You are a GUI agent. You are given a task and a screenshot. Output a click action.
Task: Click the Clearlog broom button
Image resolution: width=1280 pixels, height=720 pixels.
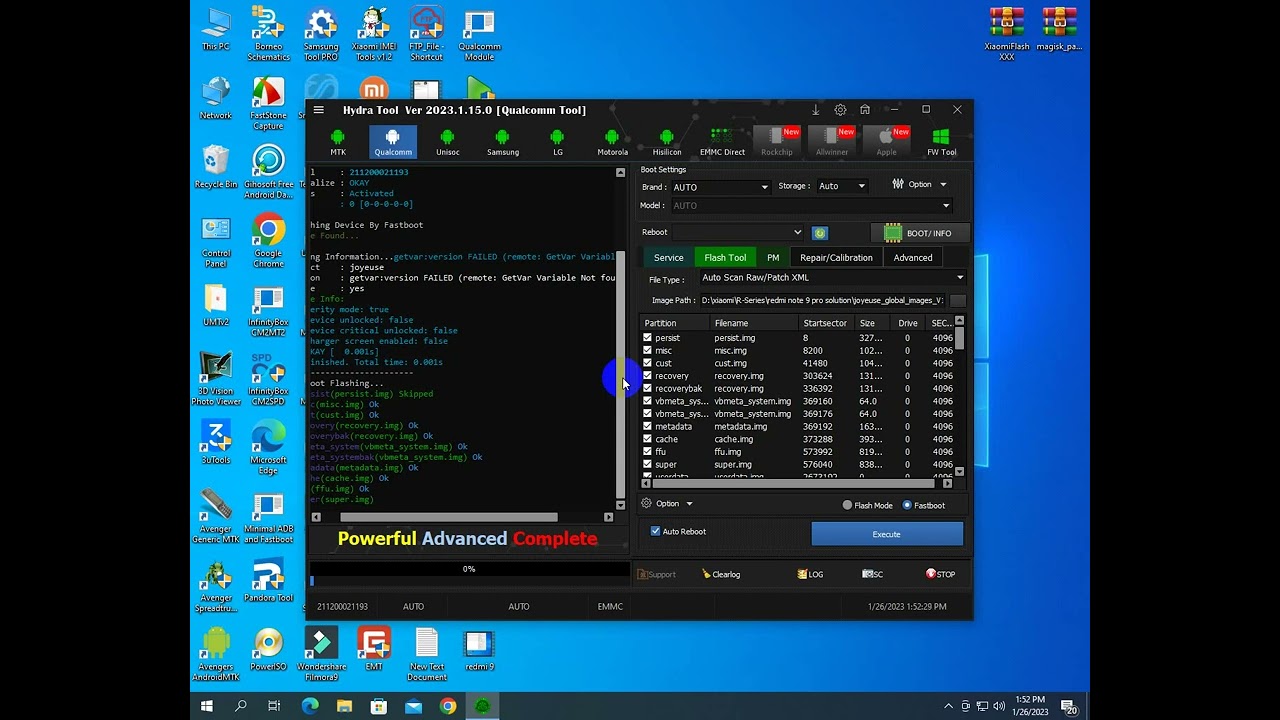(x=722, y=574)
